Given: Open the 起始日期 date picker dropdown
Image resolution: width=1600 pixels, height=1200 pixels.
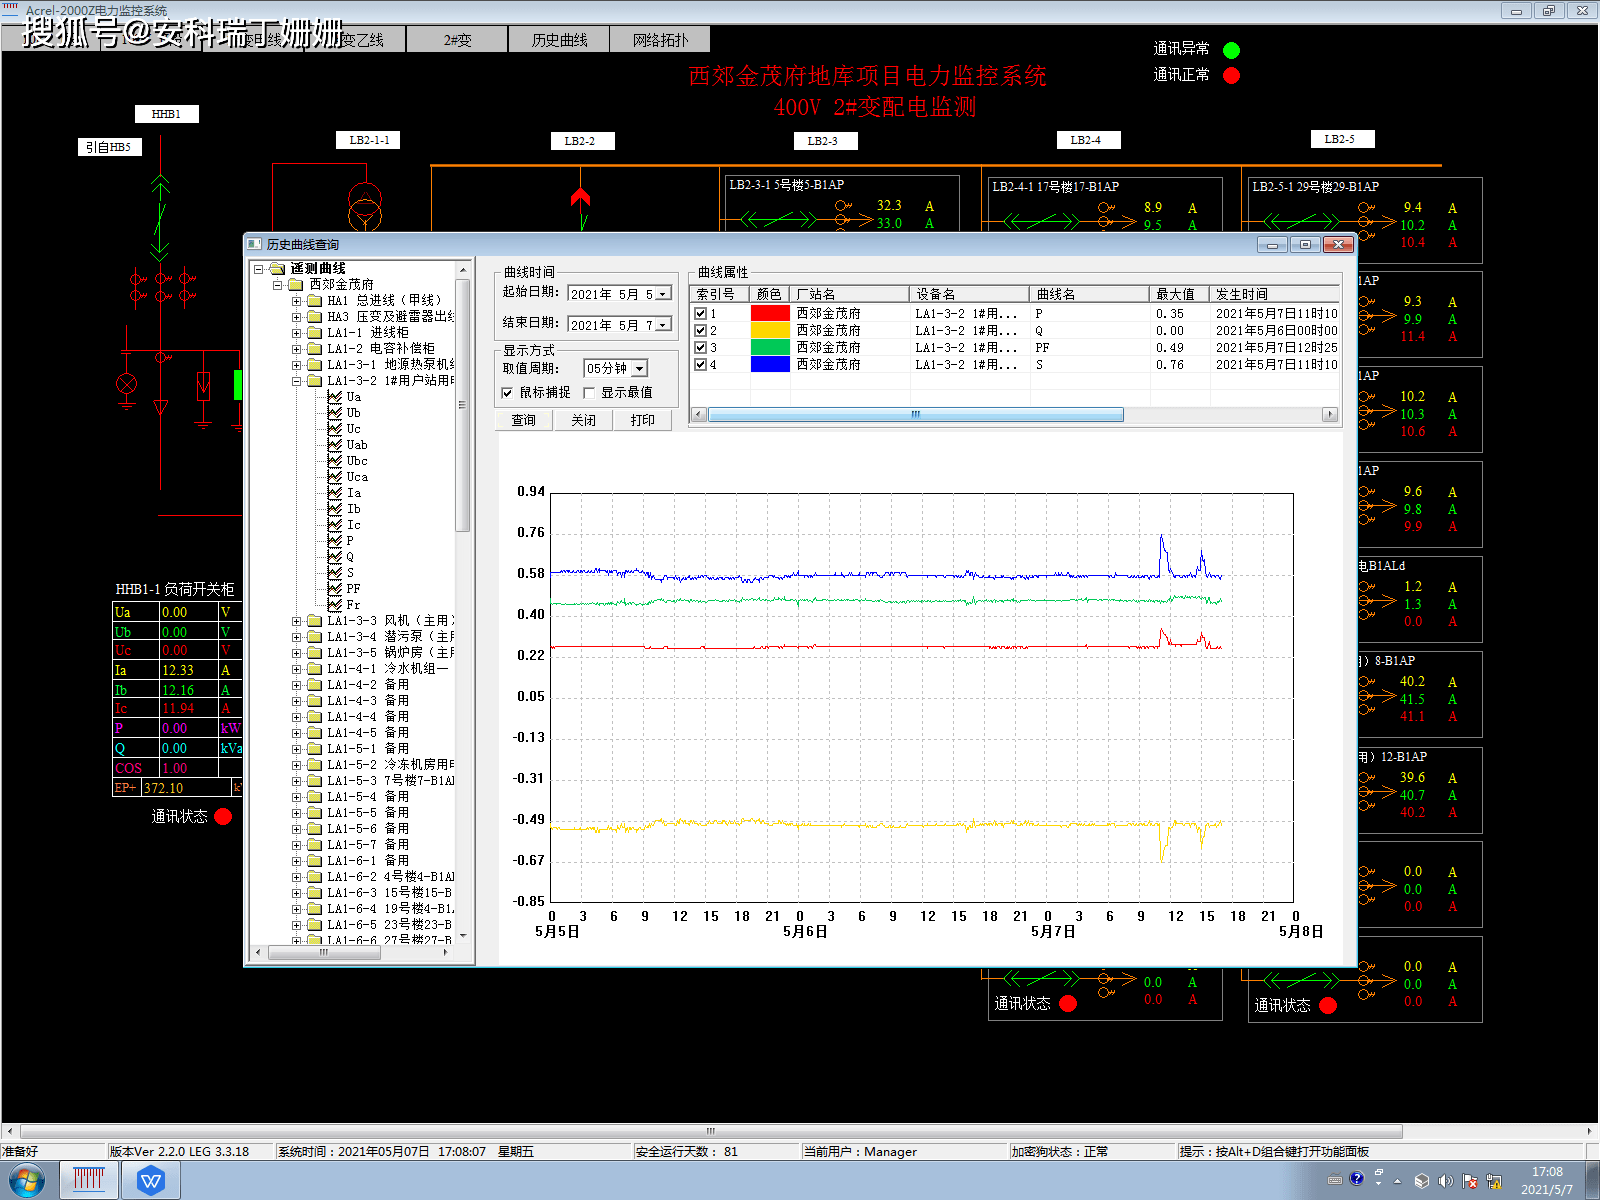Looking at the screenshot, I should coord(663,294).
